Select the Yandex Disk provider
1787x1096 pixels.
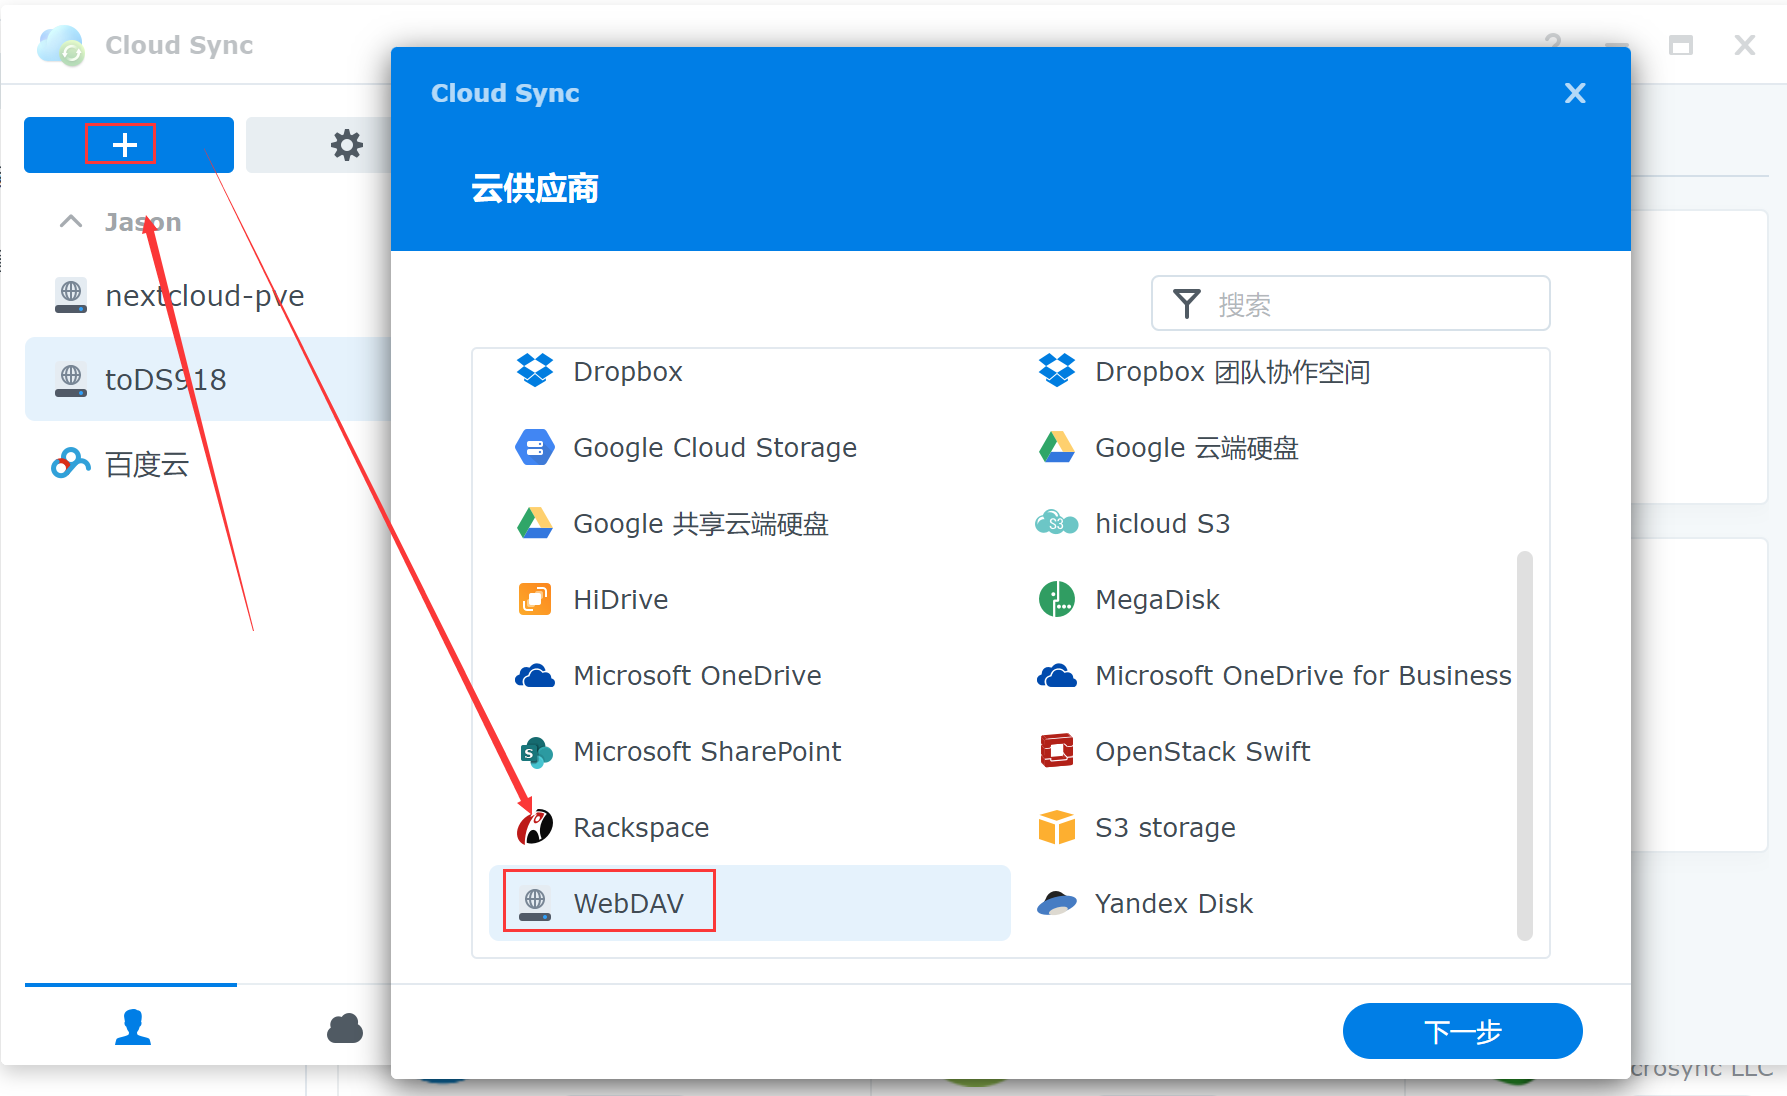click(x=1173, y=904)
